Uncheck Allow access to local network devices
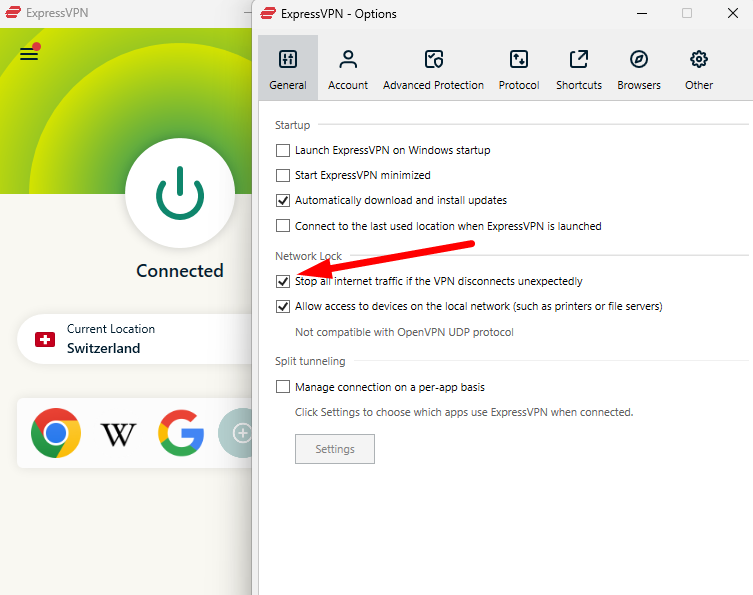The image size is (753, 595). 283,306
